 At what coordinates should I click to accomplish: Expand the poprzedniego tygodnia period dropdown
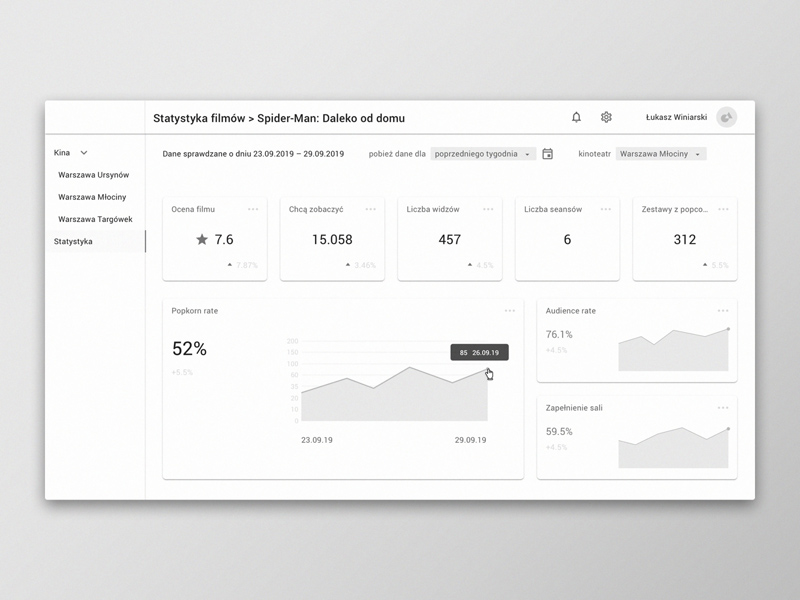(483, 154)
